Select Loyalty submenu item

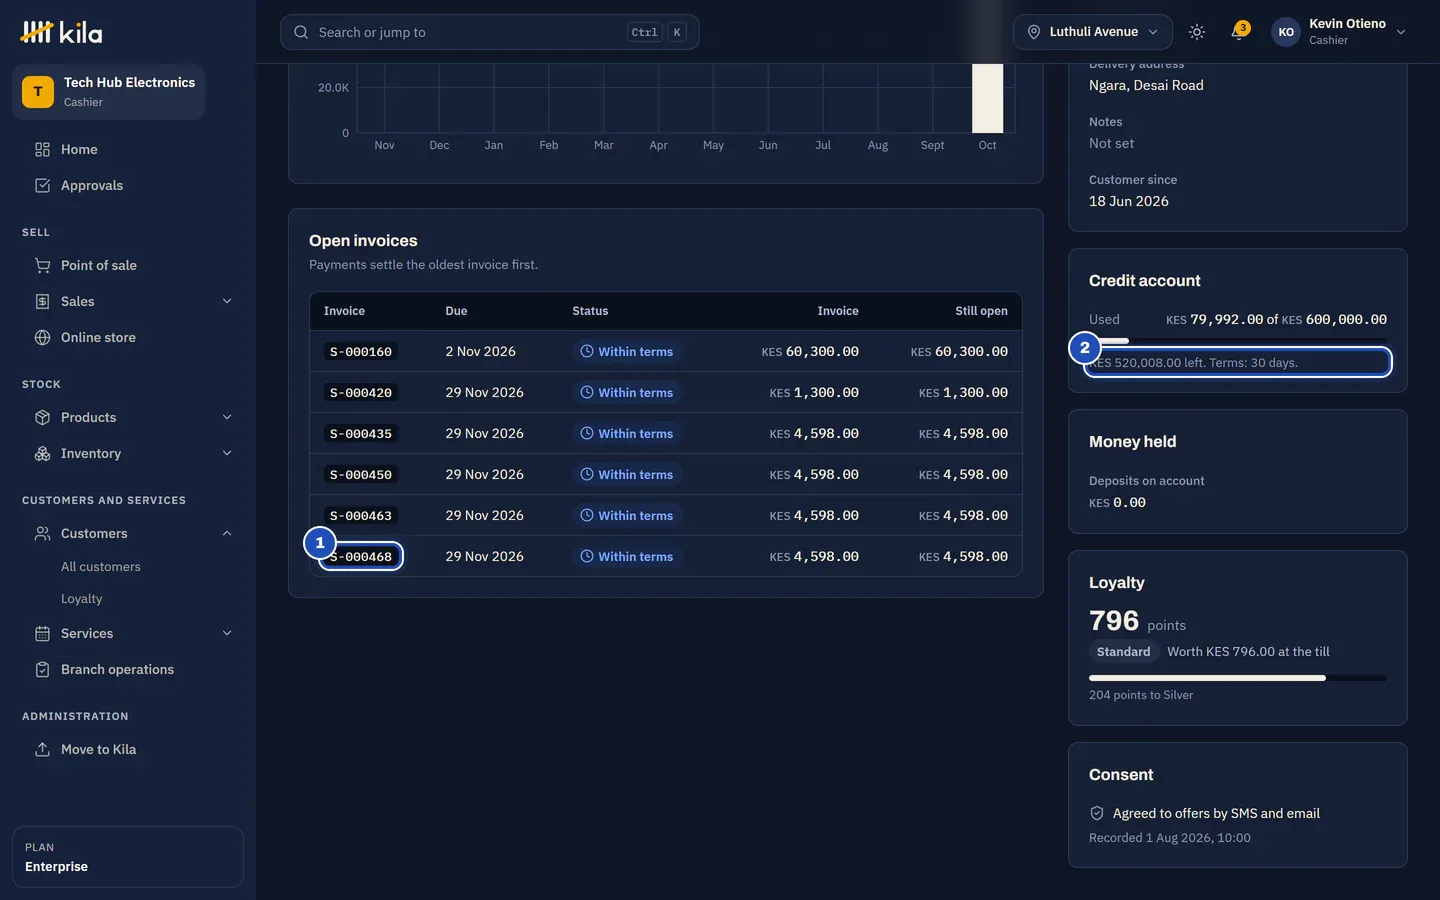click(x=82, y=598)
